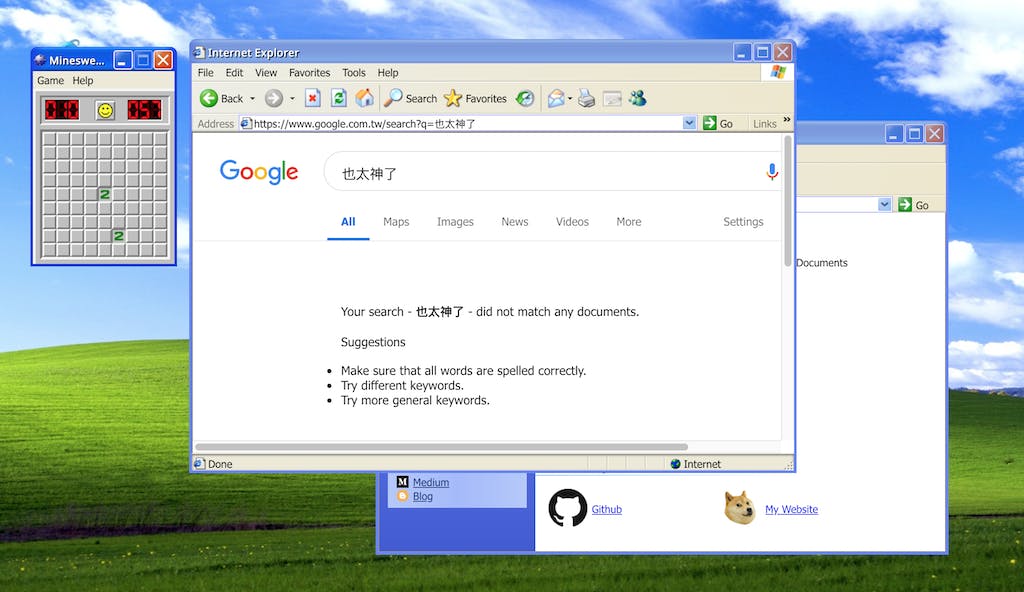Refresh the page using the Refresh icon
The width and height of the screenshot is (1024, 592).
[x=339, y=98]
